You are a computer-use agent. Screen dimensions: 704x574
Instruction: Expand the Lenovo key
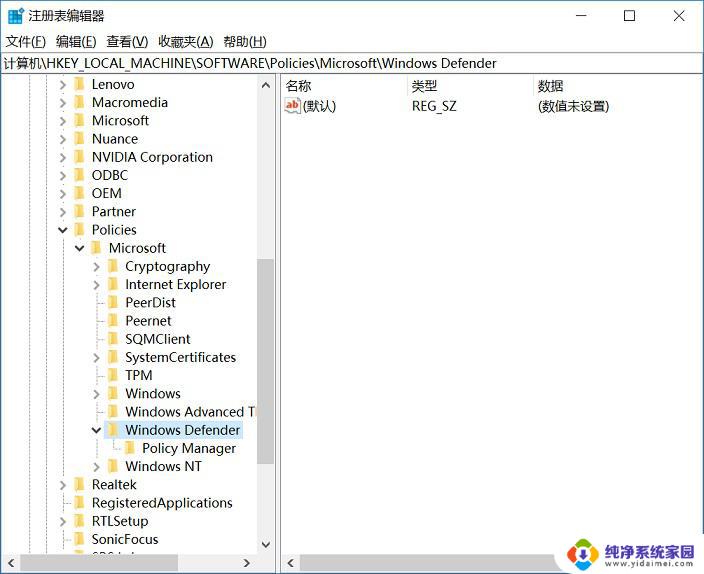coord(62,84)
